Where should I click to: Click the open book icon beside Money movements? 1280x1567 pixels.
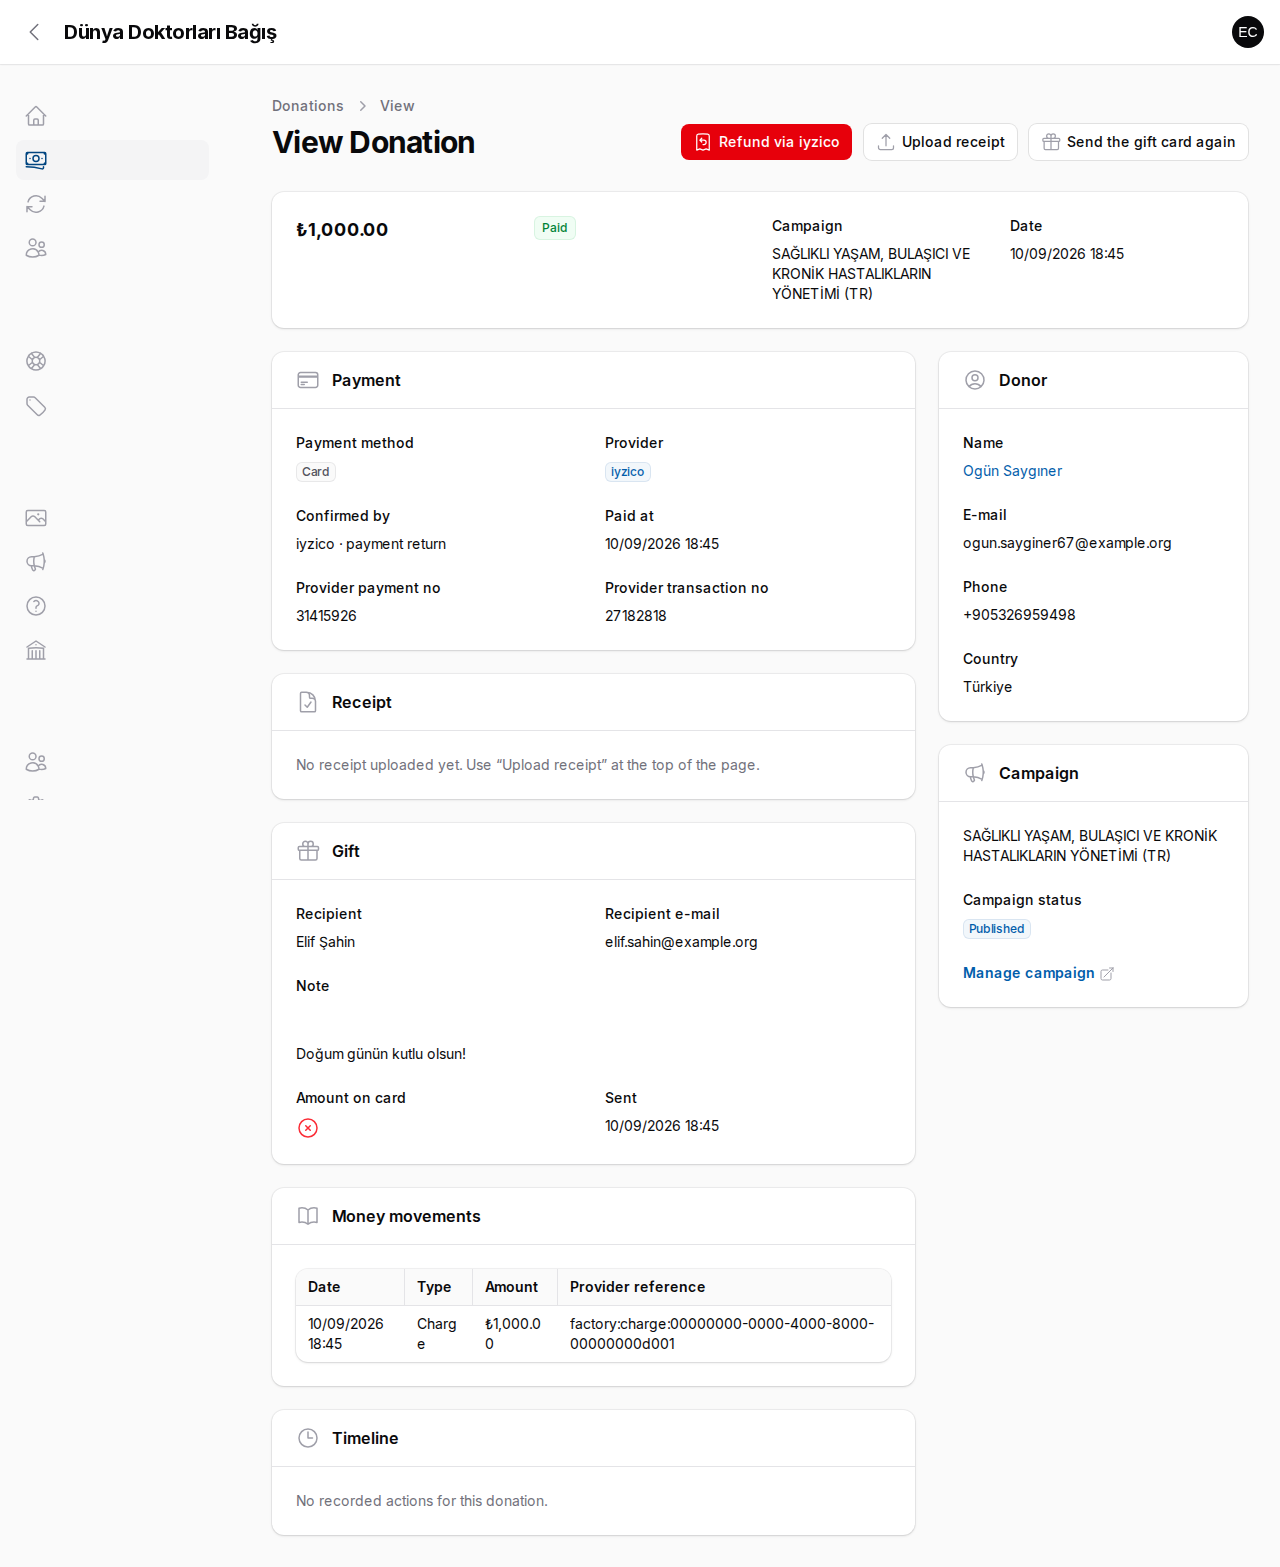tap(308, 1216)
